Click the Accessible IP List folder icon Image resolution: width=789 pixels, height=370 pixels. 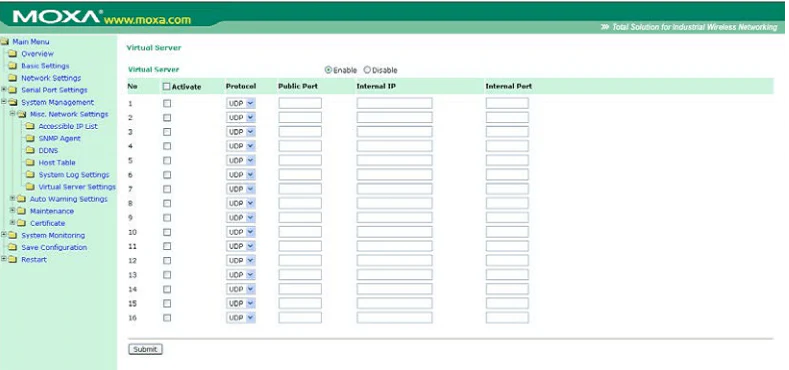point(30,126)
